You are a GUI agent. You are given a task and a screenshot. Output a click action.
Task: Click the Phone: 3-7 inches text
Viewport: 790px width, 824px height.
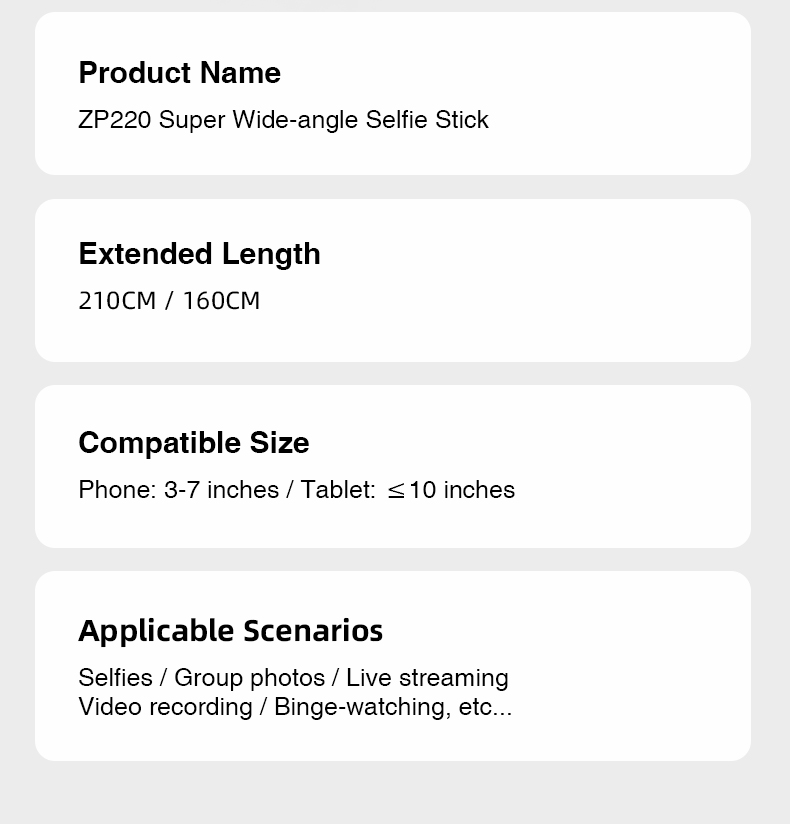pos(178,490)
